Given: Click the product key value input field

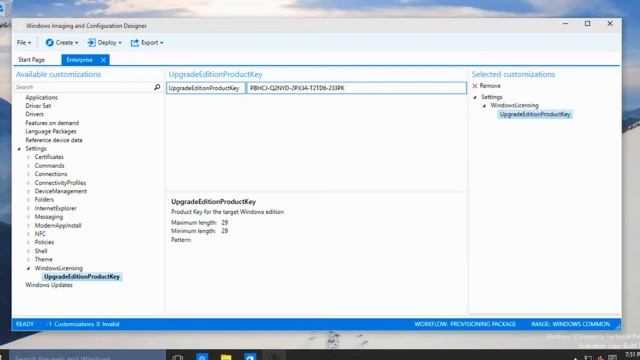Looking at the screenshot, I should click(x=356, y=88).
